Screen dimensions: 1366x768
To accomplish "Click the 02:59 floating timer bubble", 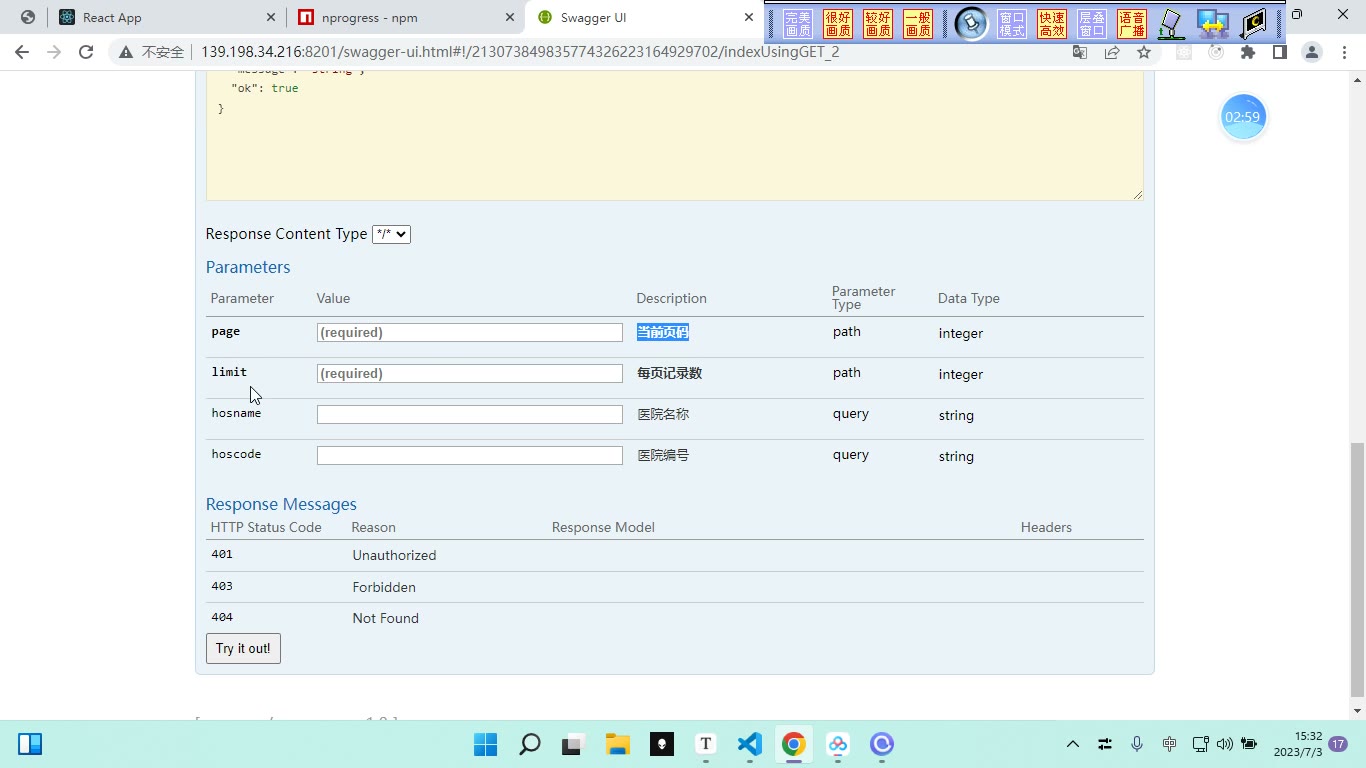I will pos(1243,117).
